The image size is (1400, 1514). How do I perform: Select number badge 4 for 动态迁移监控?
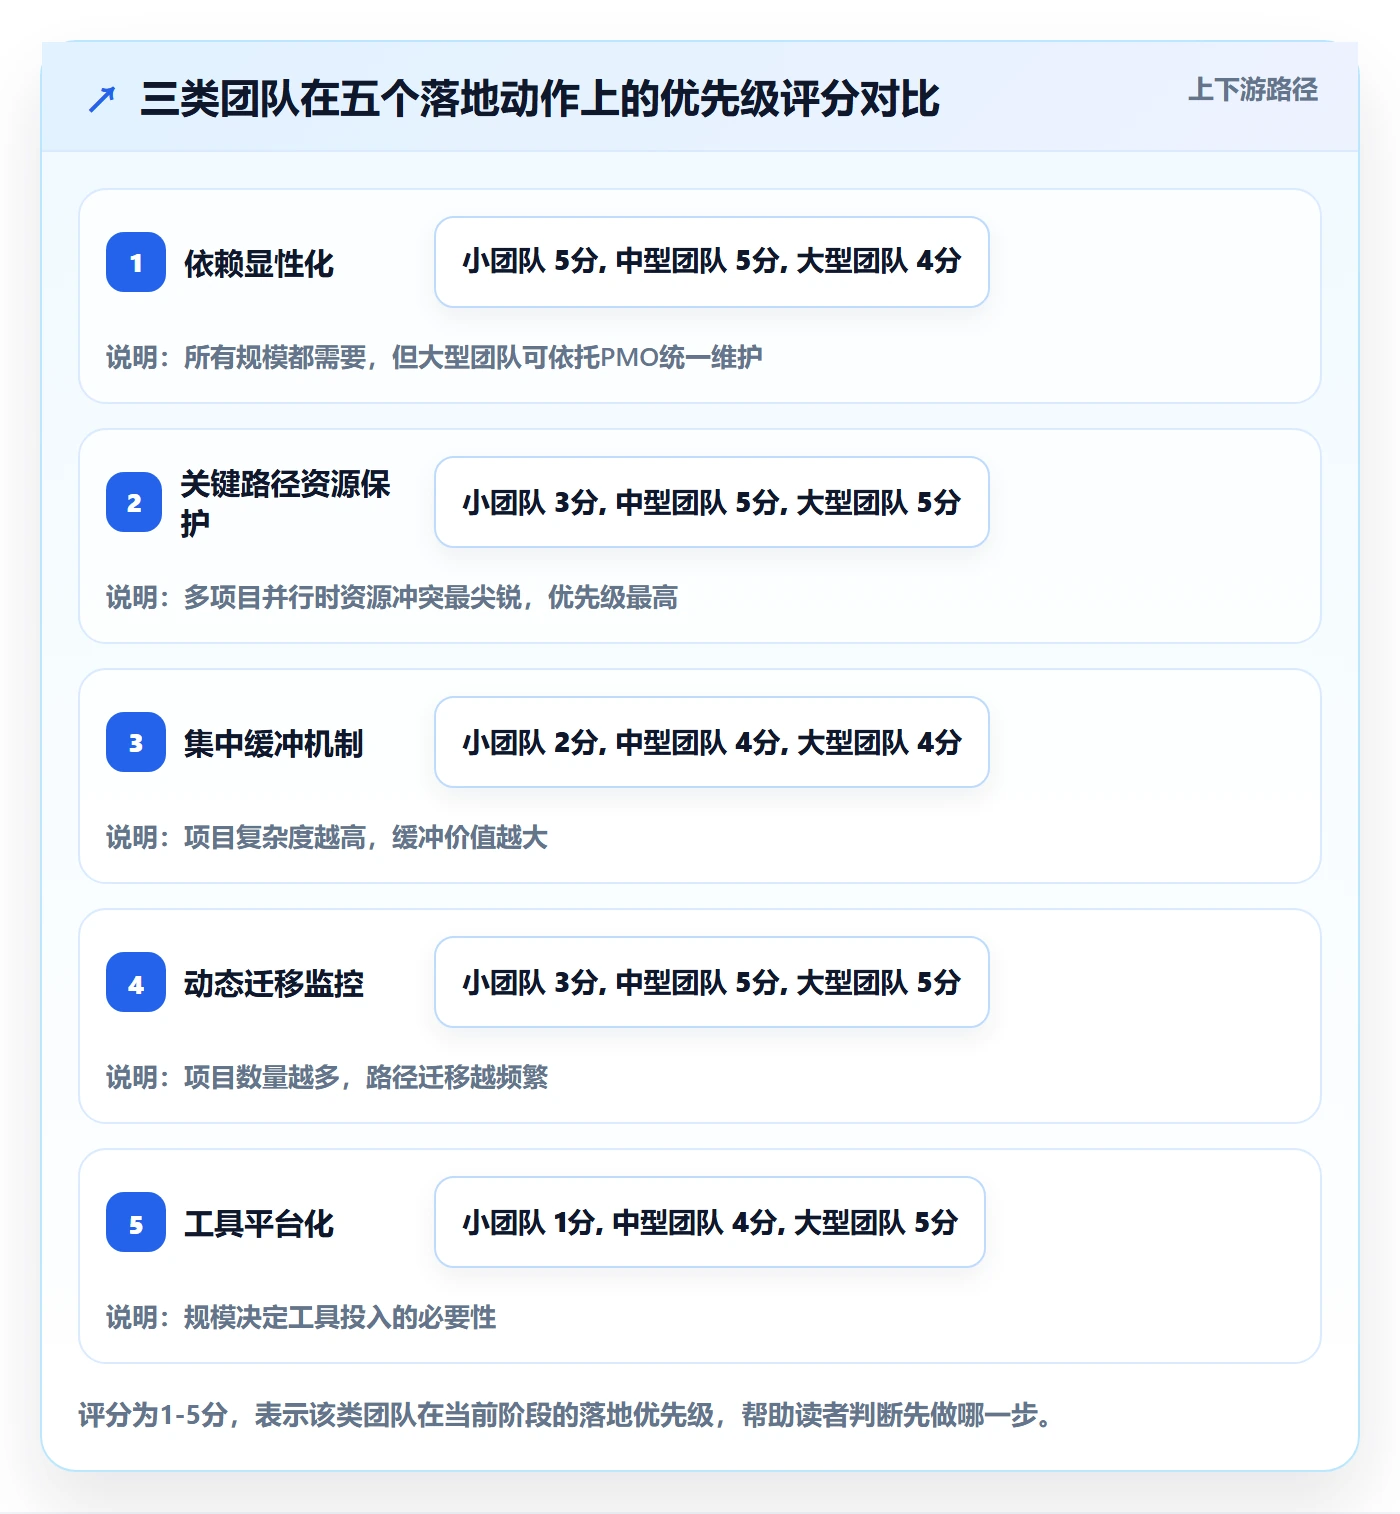[136, 982]
